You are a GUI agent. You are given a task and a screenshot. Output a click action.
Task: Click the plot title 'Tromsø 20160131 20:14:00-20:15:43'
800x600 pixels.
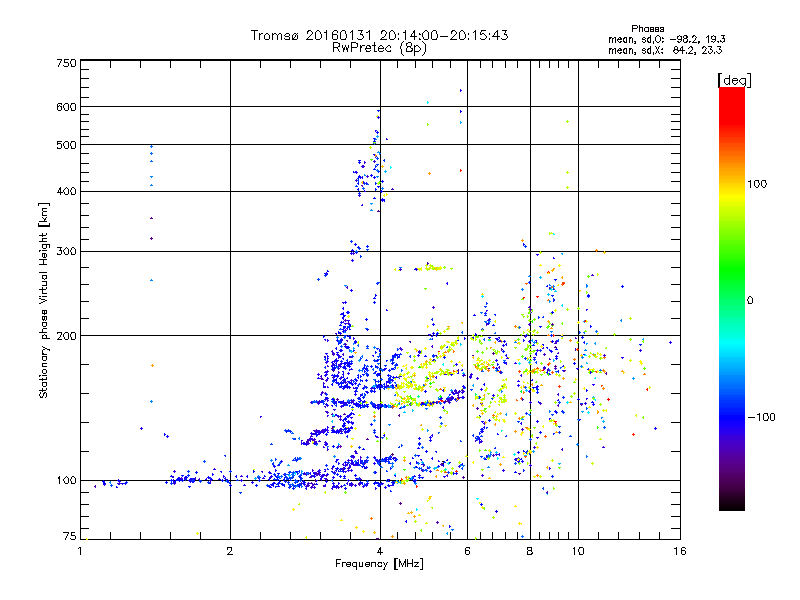tap(379, 35)
